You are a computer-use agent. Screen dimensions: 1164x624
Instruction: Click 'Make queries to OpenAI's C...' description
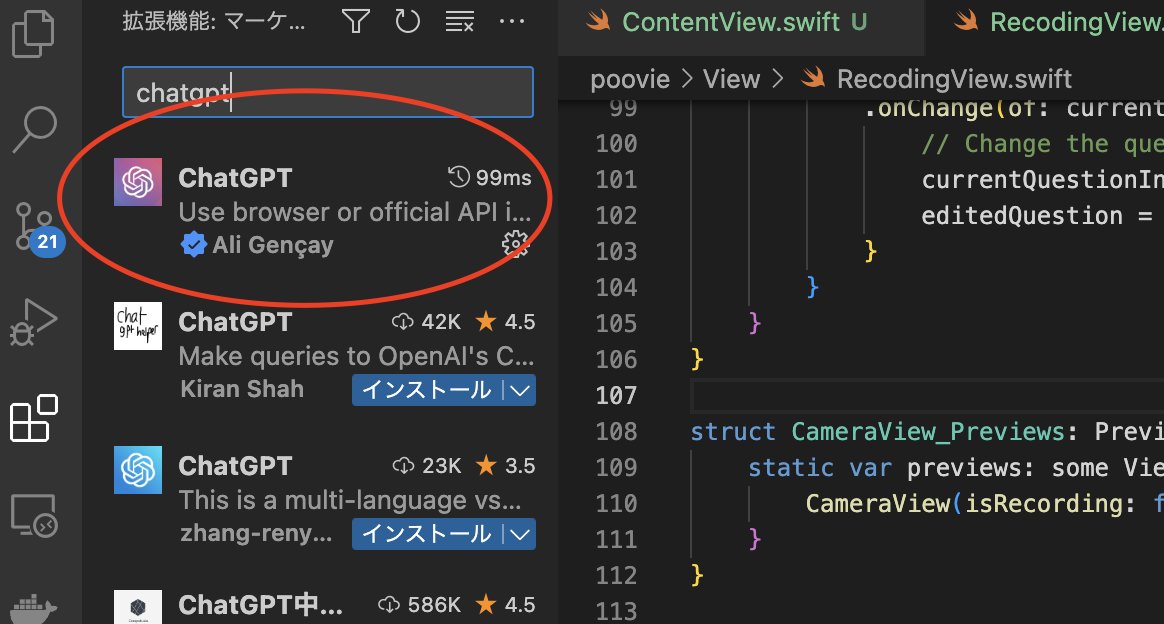tap(356, 356)
